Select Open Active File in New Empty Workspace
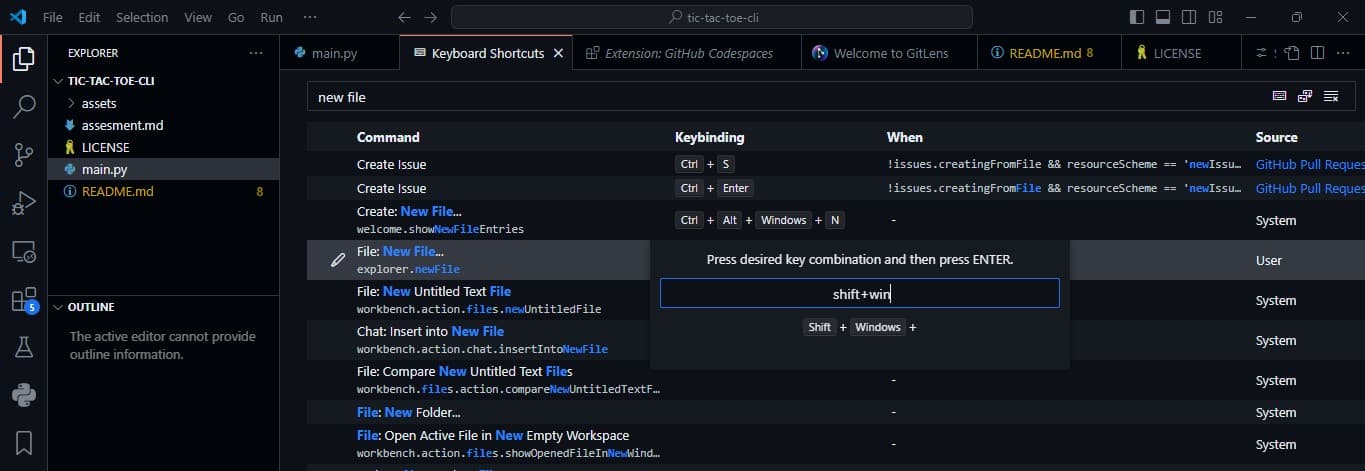Image resolution: width=1365 pixels, height=471 pixels. [836, 444]
